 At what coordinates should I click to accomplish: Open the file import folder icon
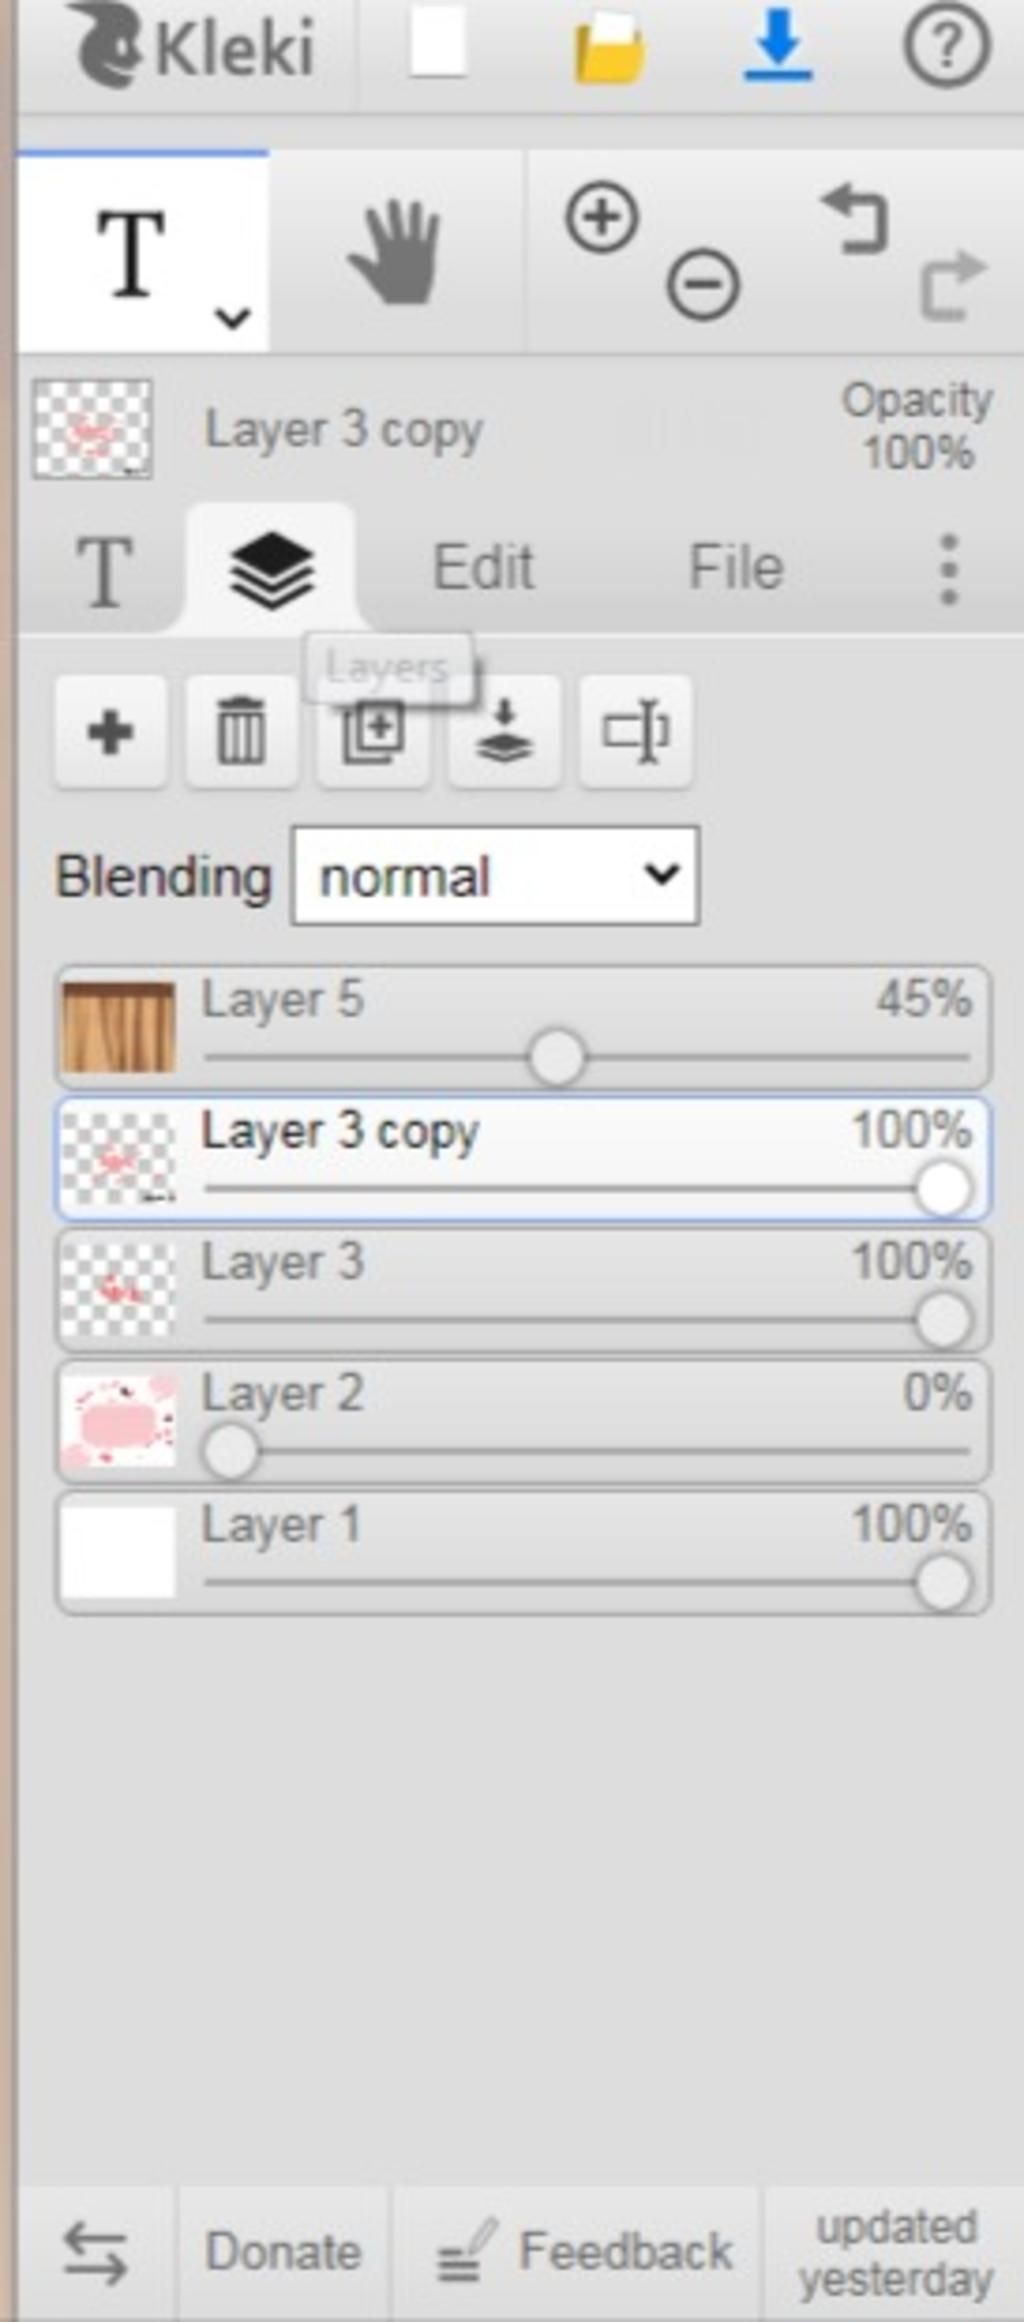click(x=609, y=48)
